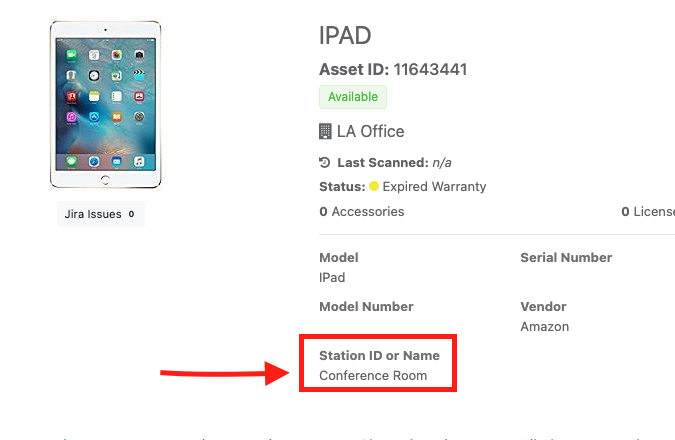
Task: Click the IPAD asset title heading
Action: point(345,36)
